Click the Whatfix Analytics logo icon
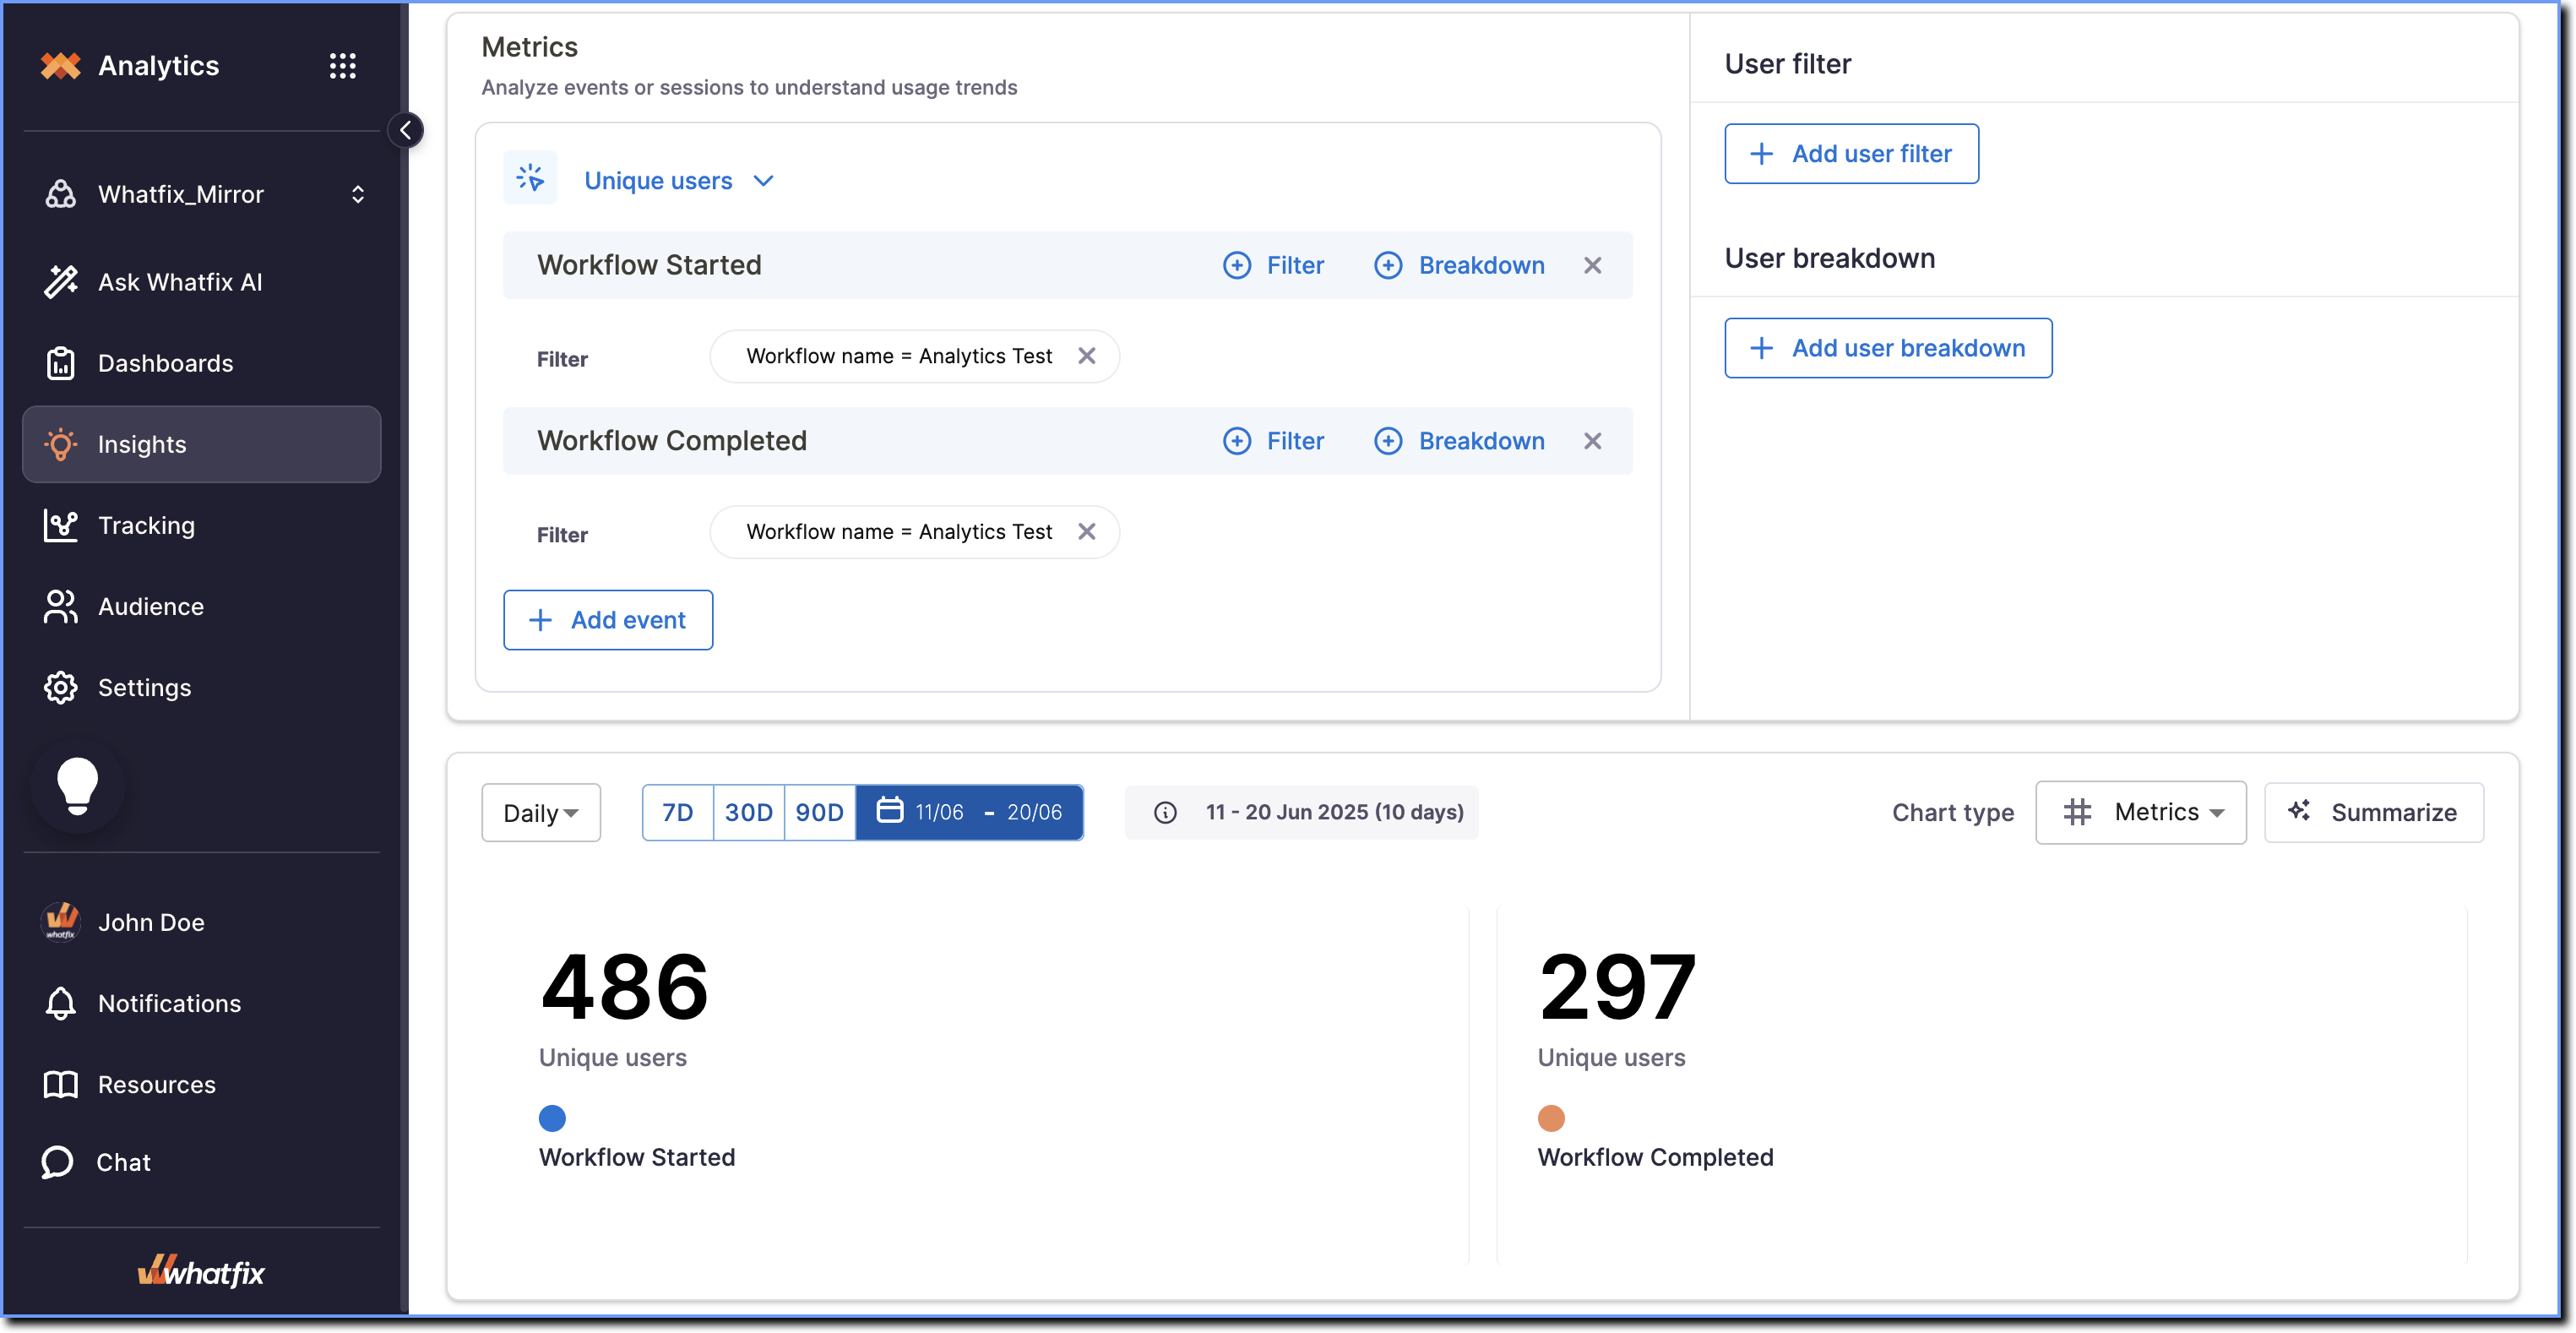This screenshot has width=2576, height=1333. [x=61, y=66]
